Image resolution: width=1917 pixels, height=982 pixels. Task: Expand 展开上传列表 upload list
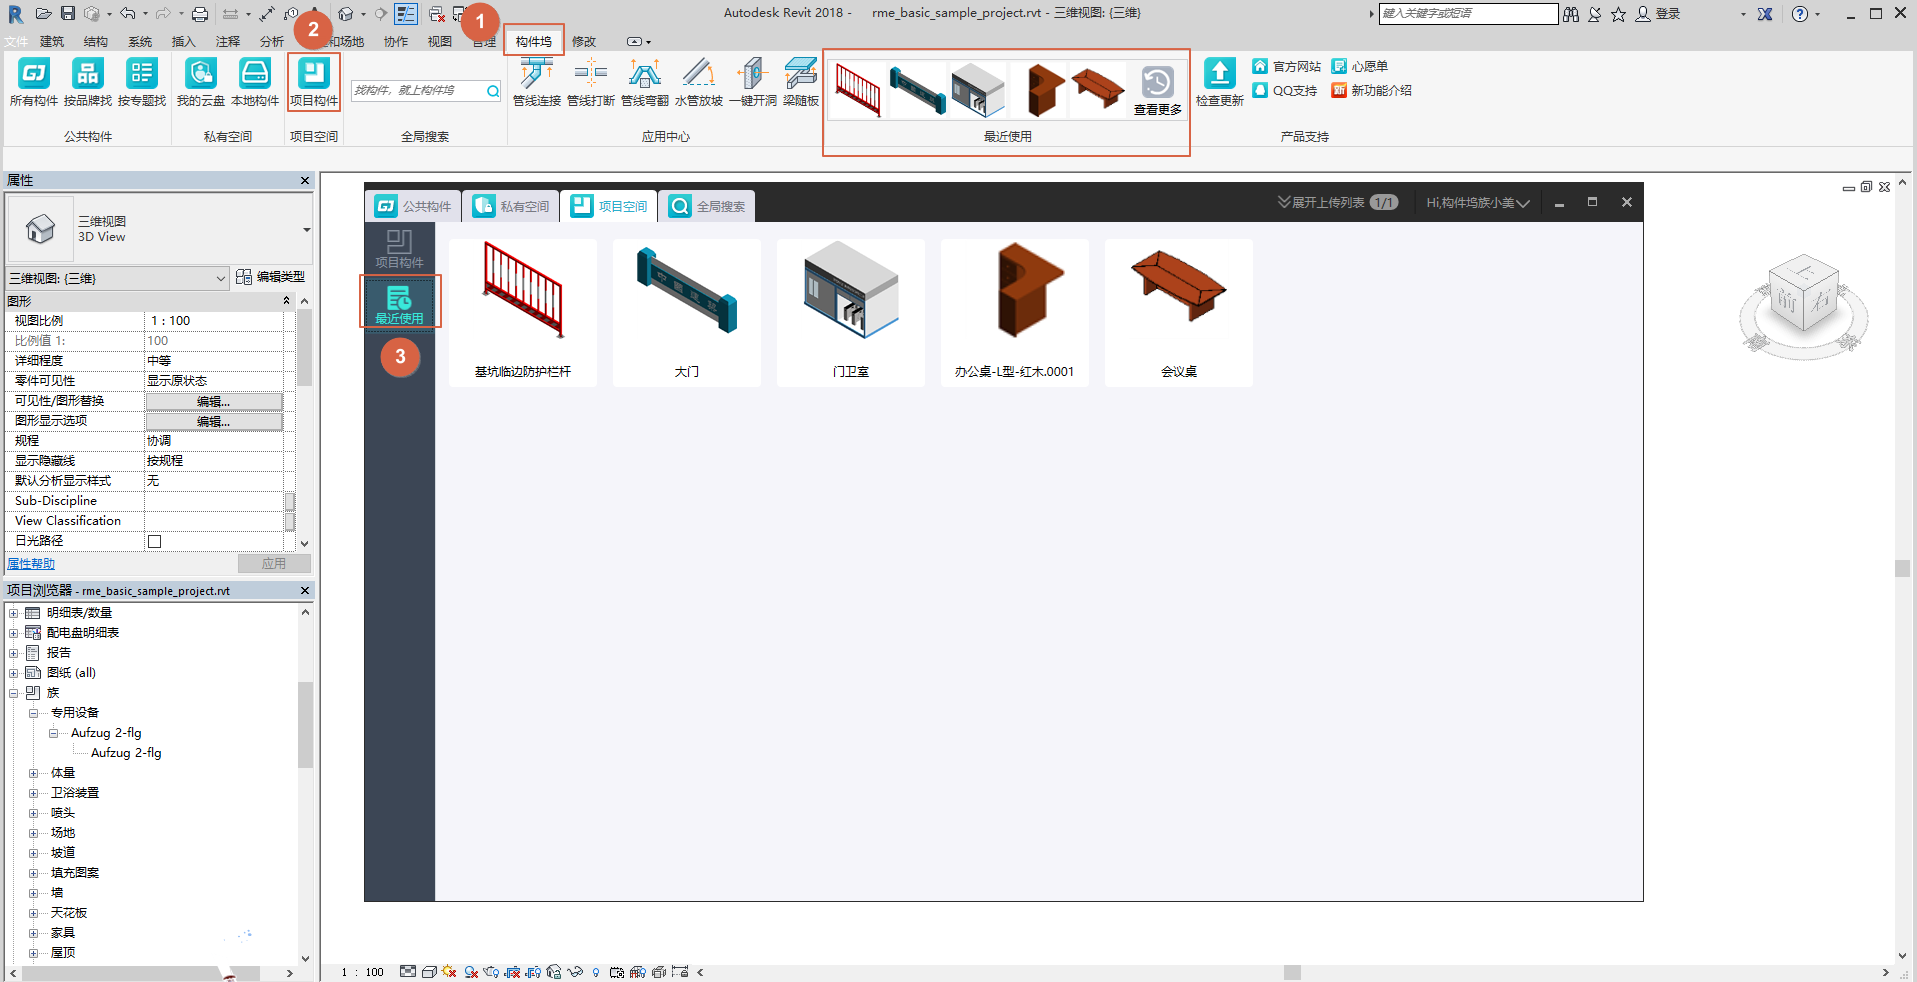click(1337, 202)
